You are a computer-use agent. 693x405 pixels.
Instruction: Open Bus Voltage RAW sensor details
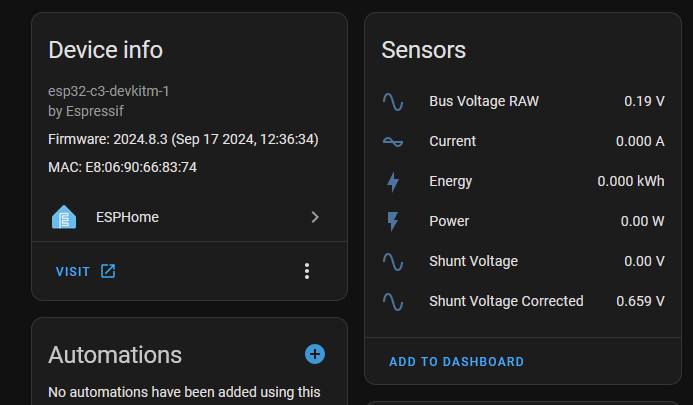coord(483,101)
